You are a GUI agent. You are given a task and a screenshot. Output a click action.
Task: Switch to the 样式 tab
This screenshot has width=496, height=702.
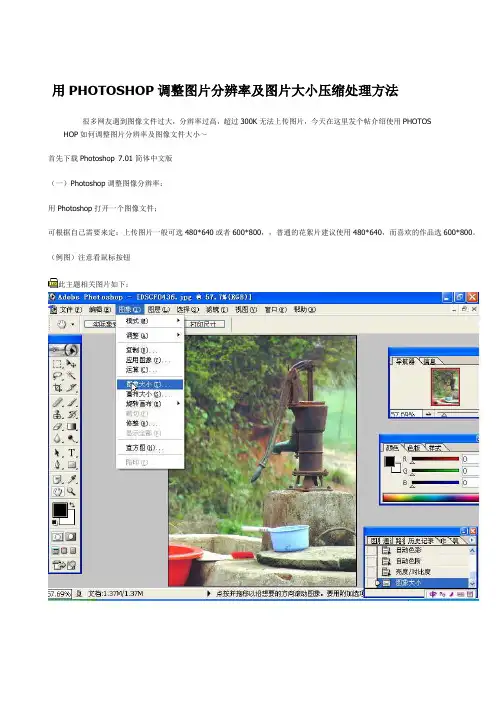435,447
